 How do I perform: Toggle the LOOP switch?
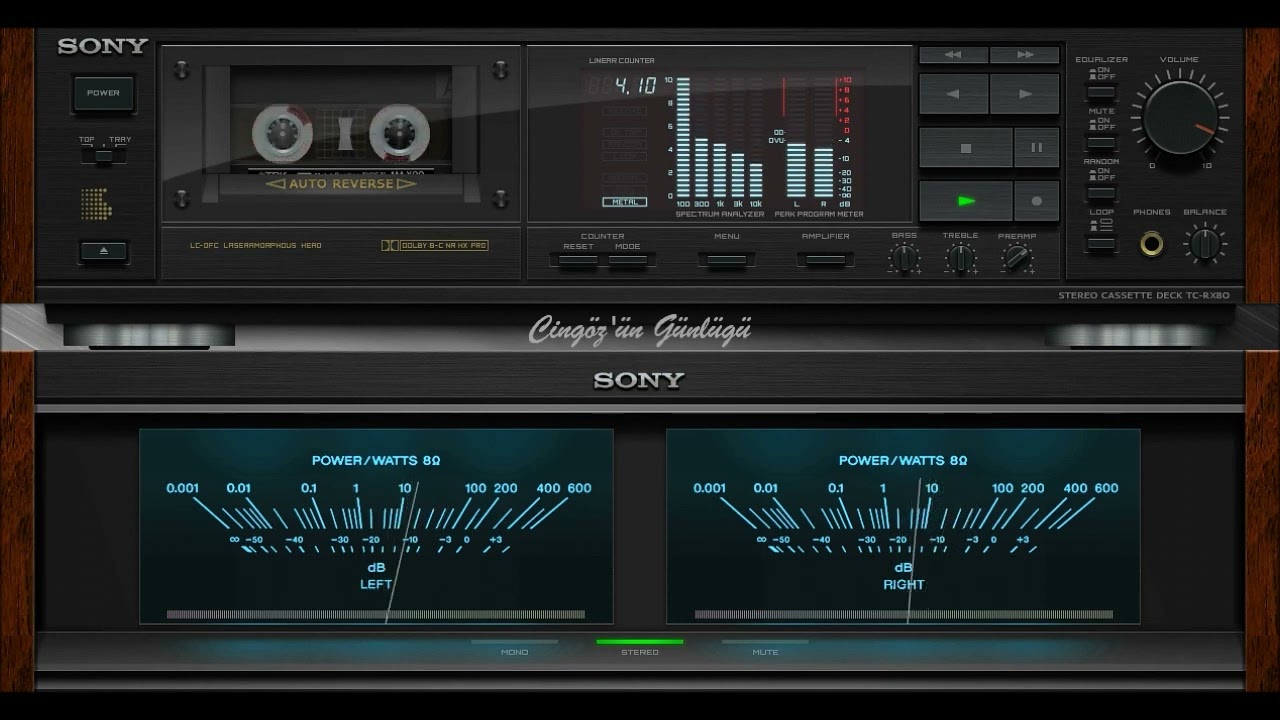tap(1101, 243)
